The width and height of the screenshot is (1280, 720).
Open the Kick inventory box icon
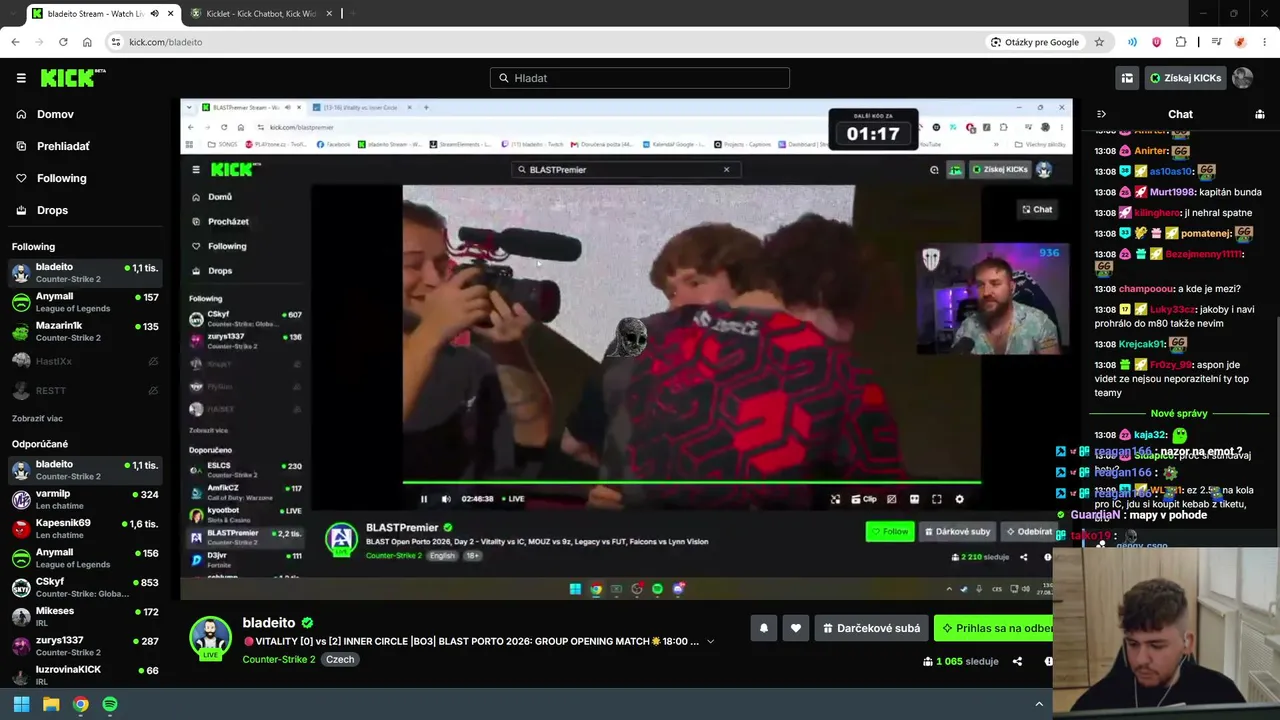(x=1127, y=78)
